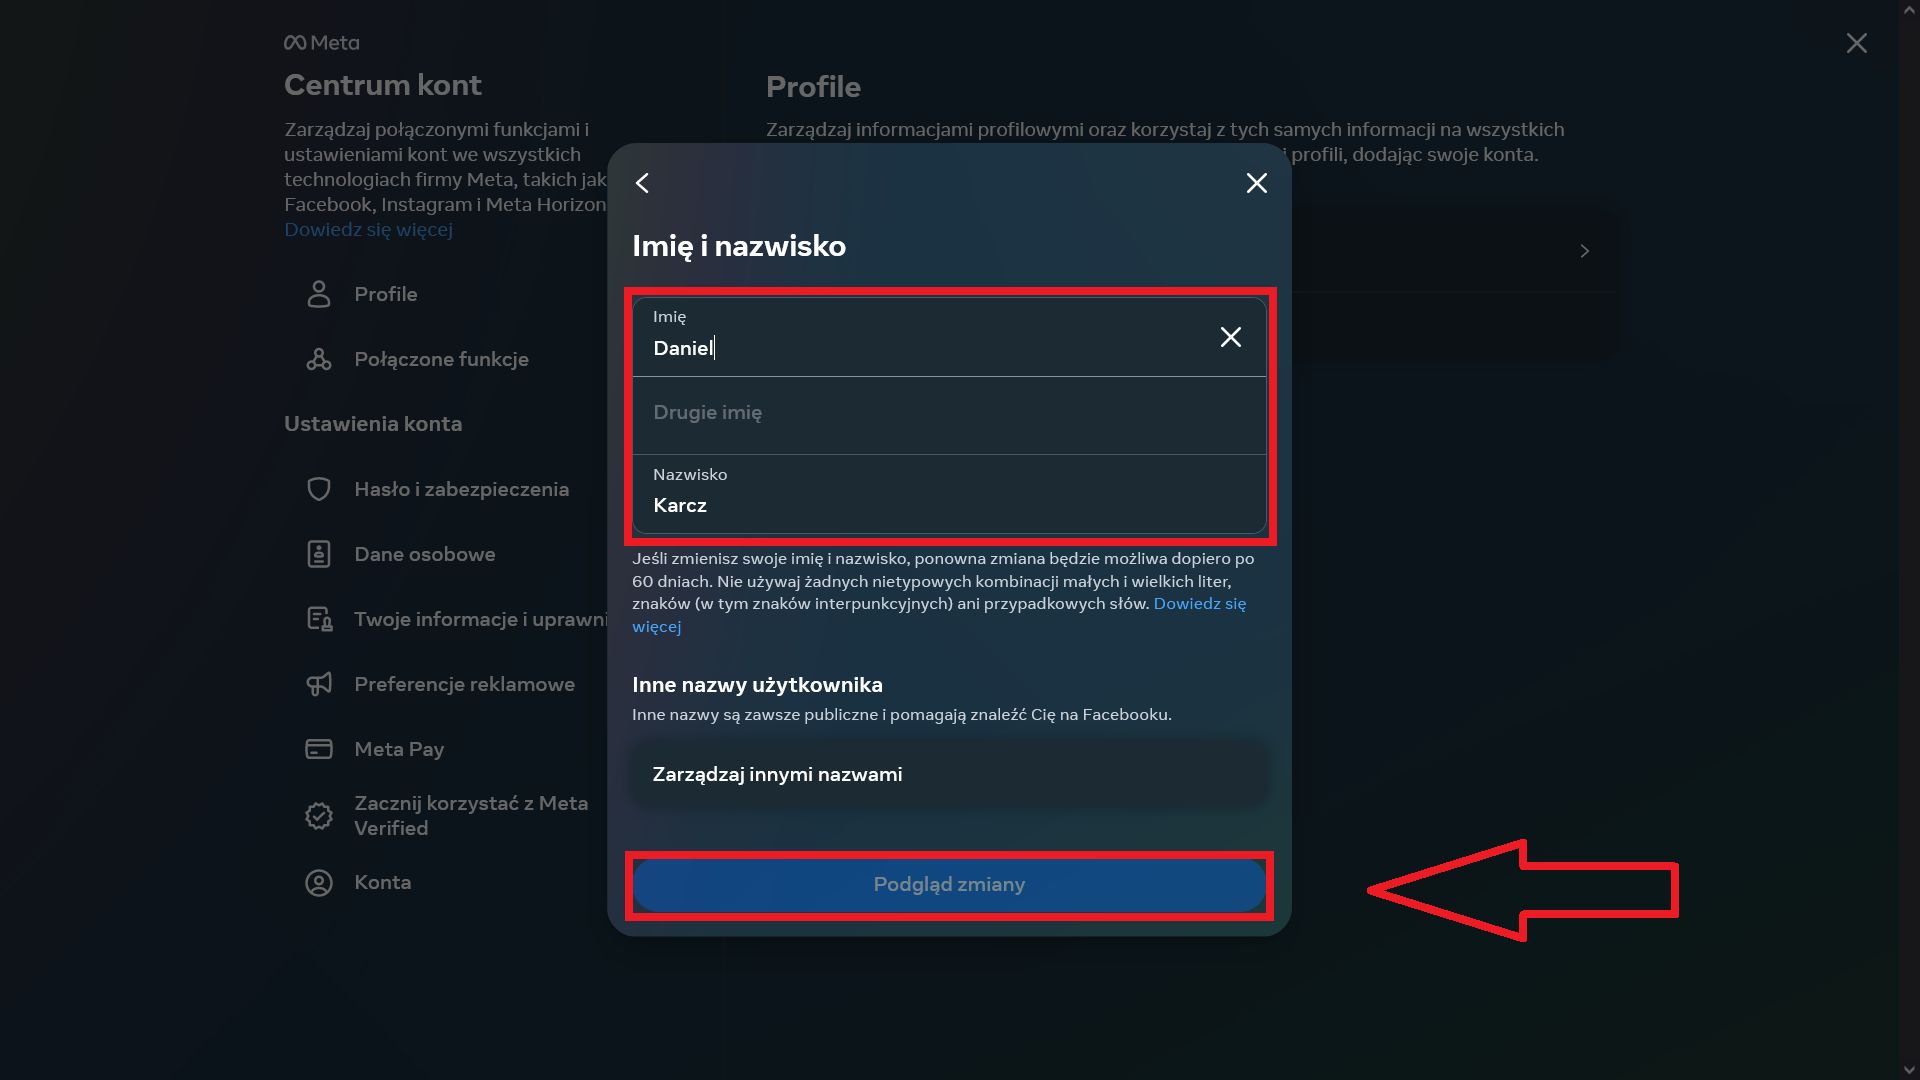
Task: Close the Imię i nazwisko dialog
Action: (1256, 183)
